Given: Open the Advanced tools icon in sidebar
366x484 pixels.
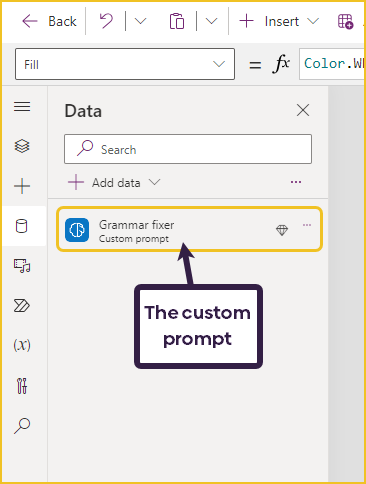Looking at the screenshot, I should point(22,386).
